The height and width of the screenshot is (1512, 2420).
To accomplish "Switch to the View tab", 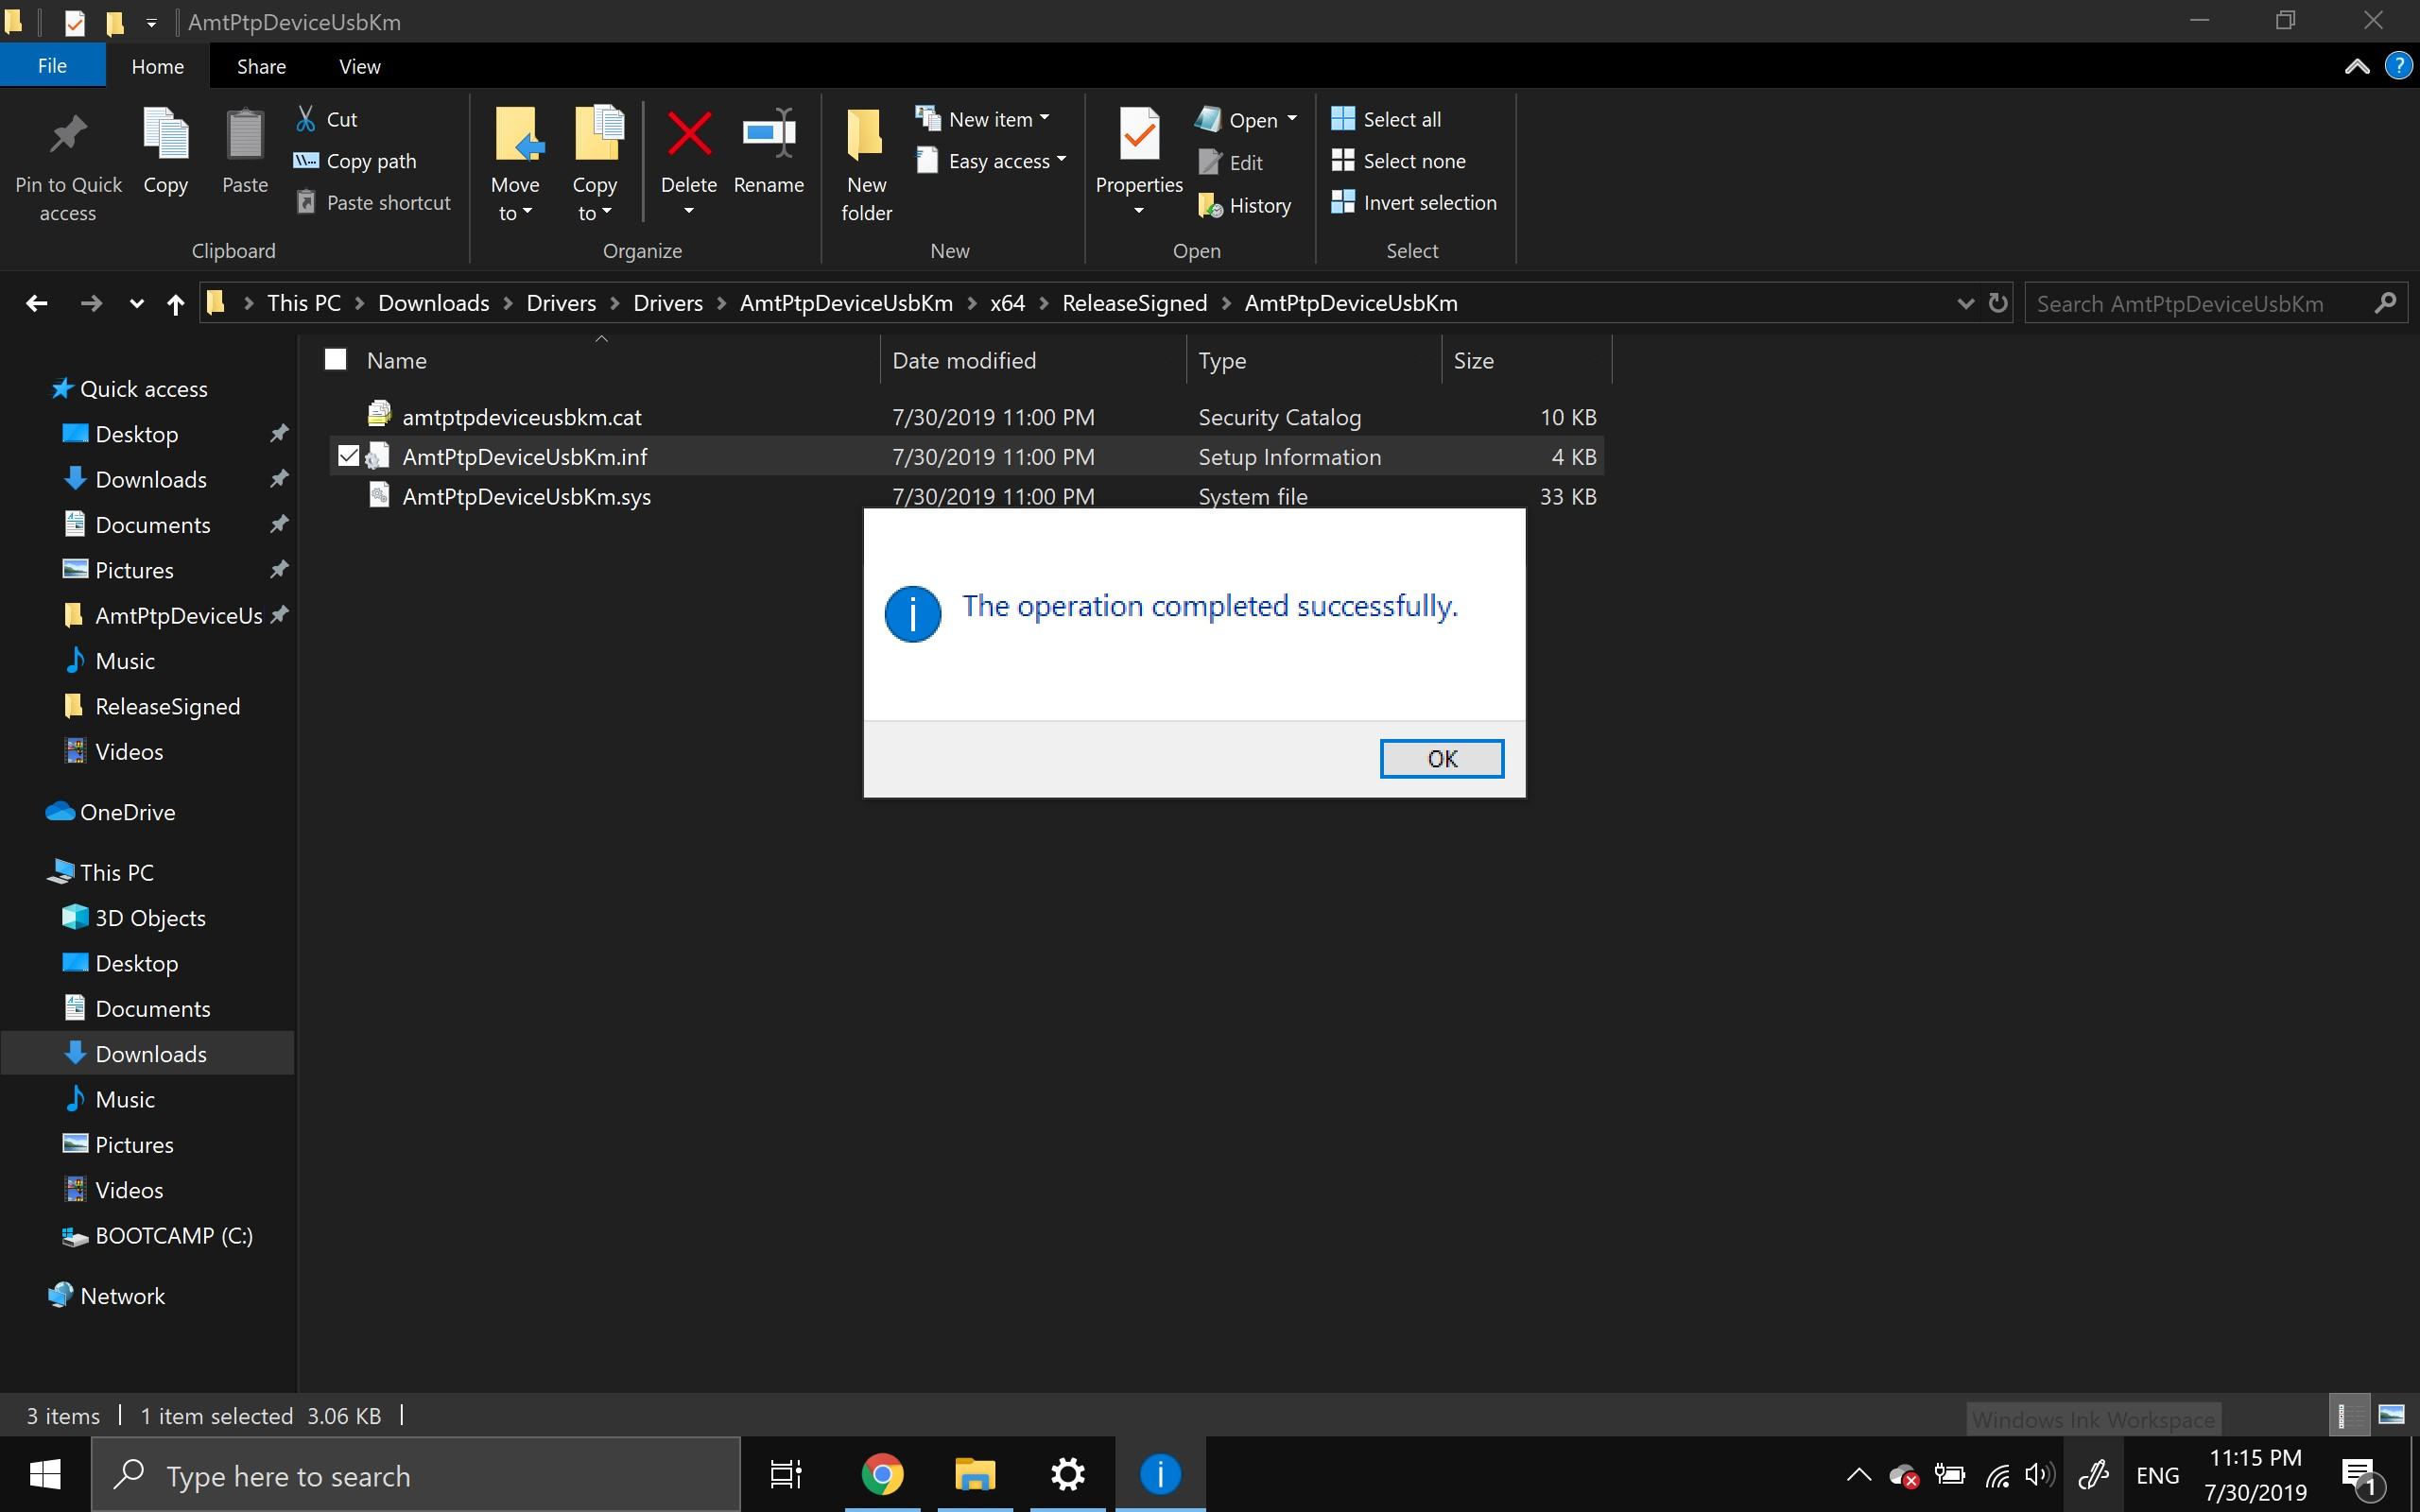I will coord(359,66).
